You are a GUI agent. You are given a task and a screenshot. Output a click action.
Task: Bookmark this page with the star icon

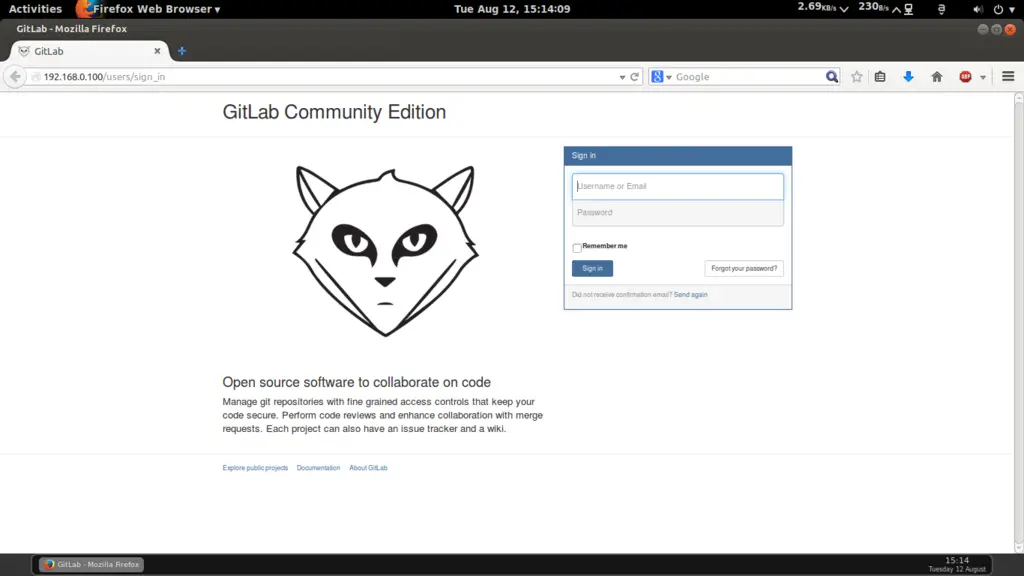pos(856,76)
